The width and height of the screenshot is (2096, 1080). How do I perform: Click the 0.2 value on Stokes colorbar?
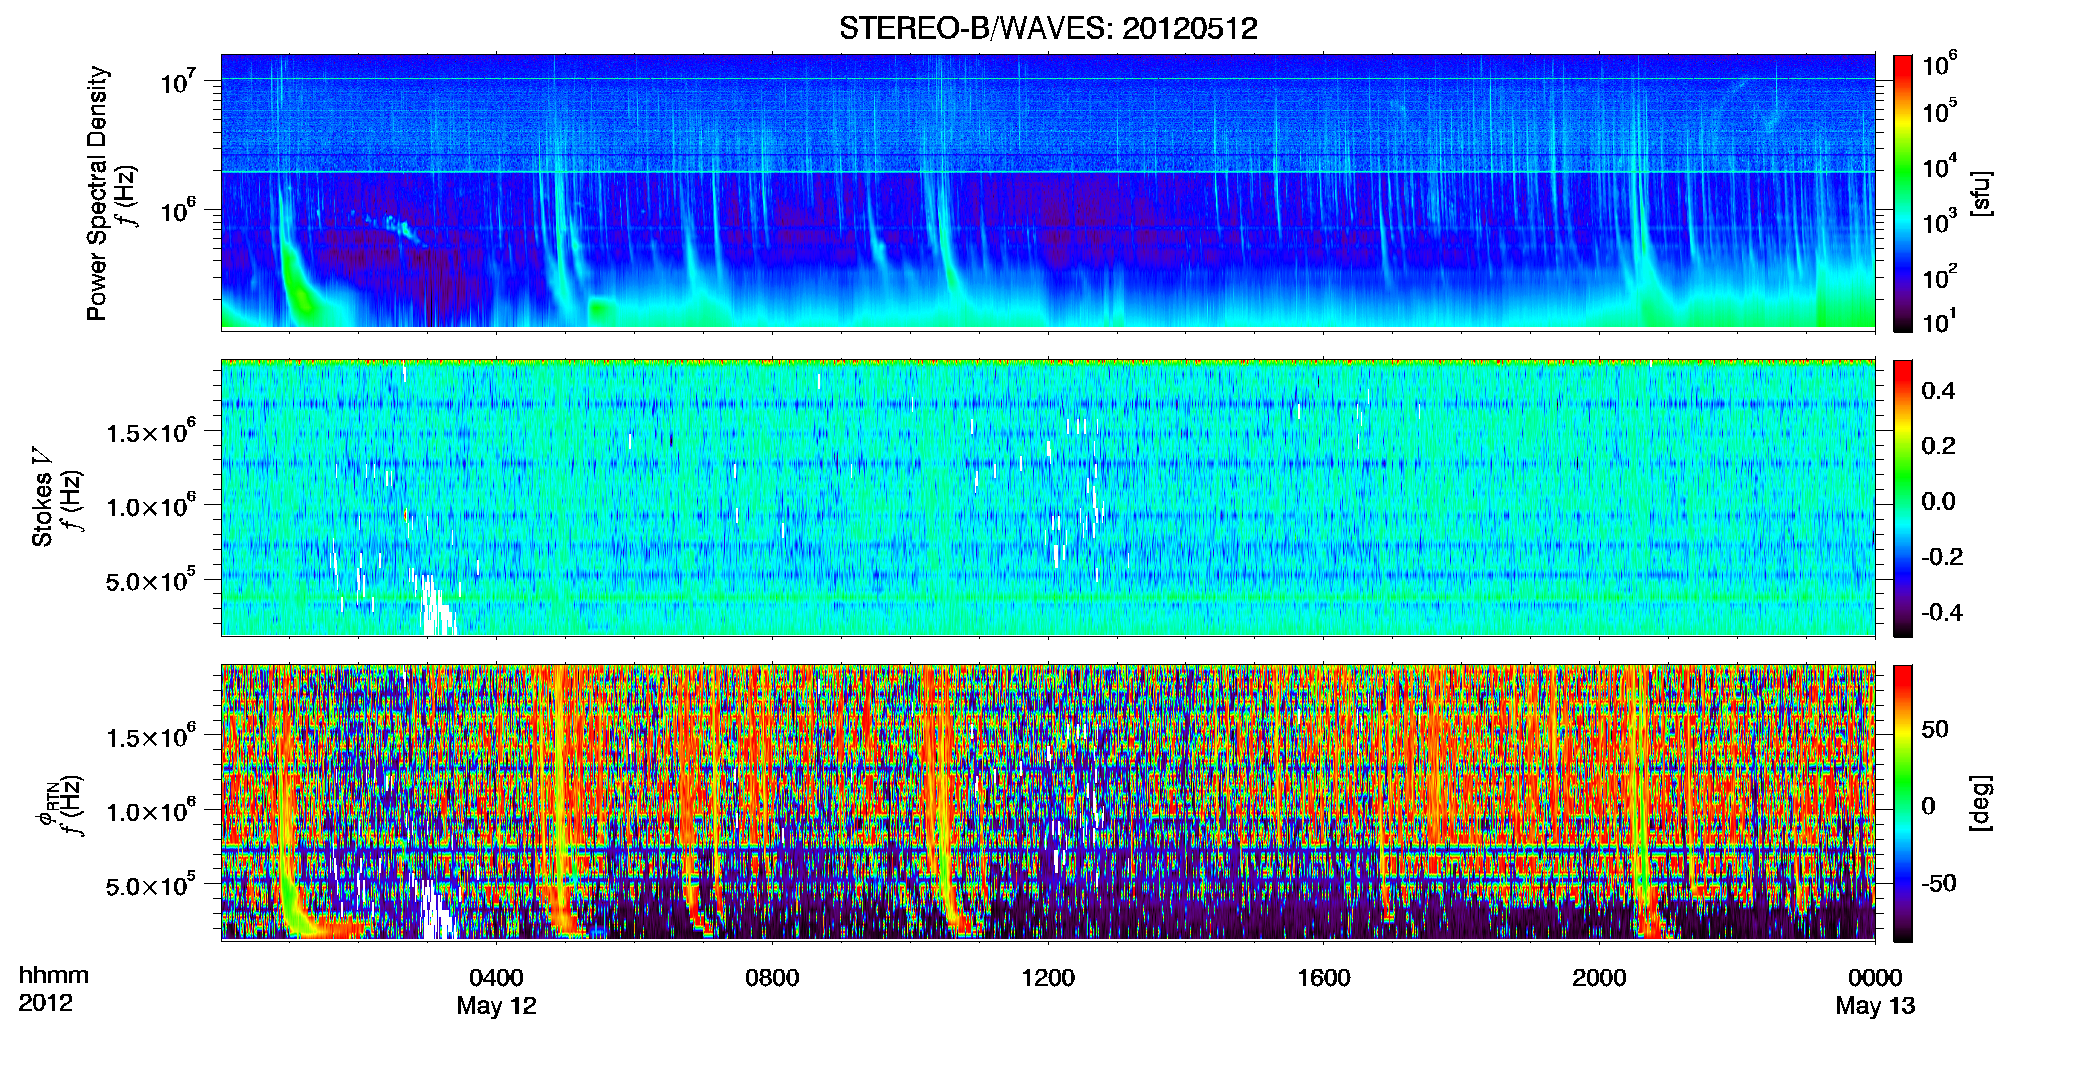tap(1938, 446)
